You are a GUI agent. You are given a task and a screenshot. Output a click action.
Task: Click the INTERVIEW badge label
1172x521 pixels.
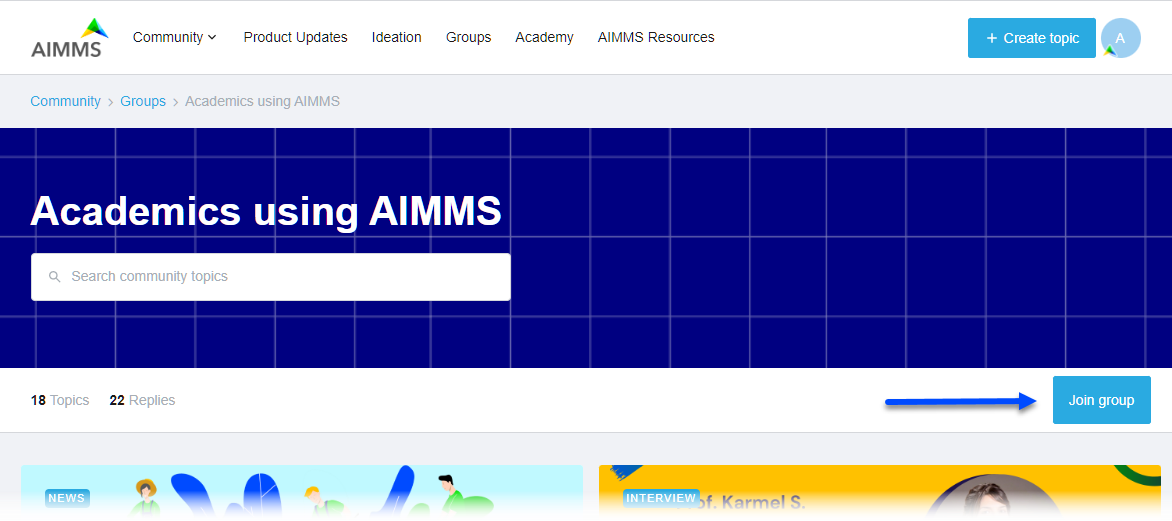click(x=661, y=498)
